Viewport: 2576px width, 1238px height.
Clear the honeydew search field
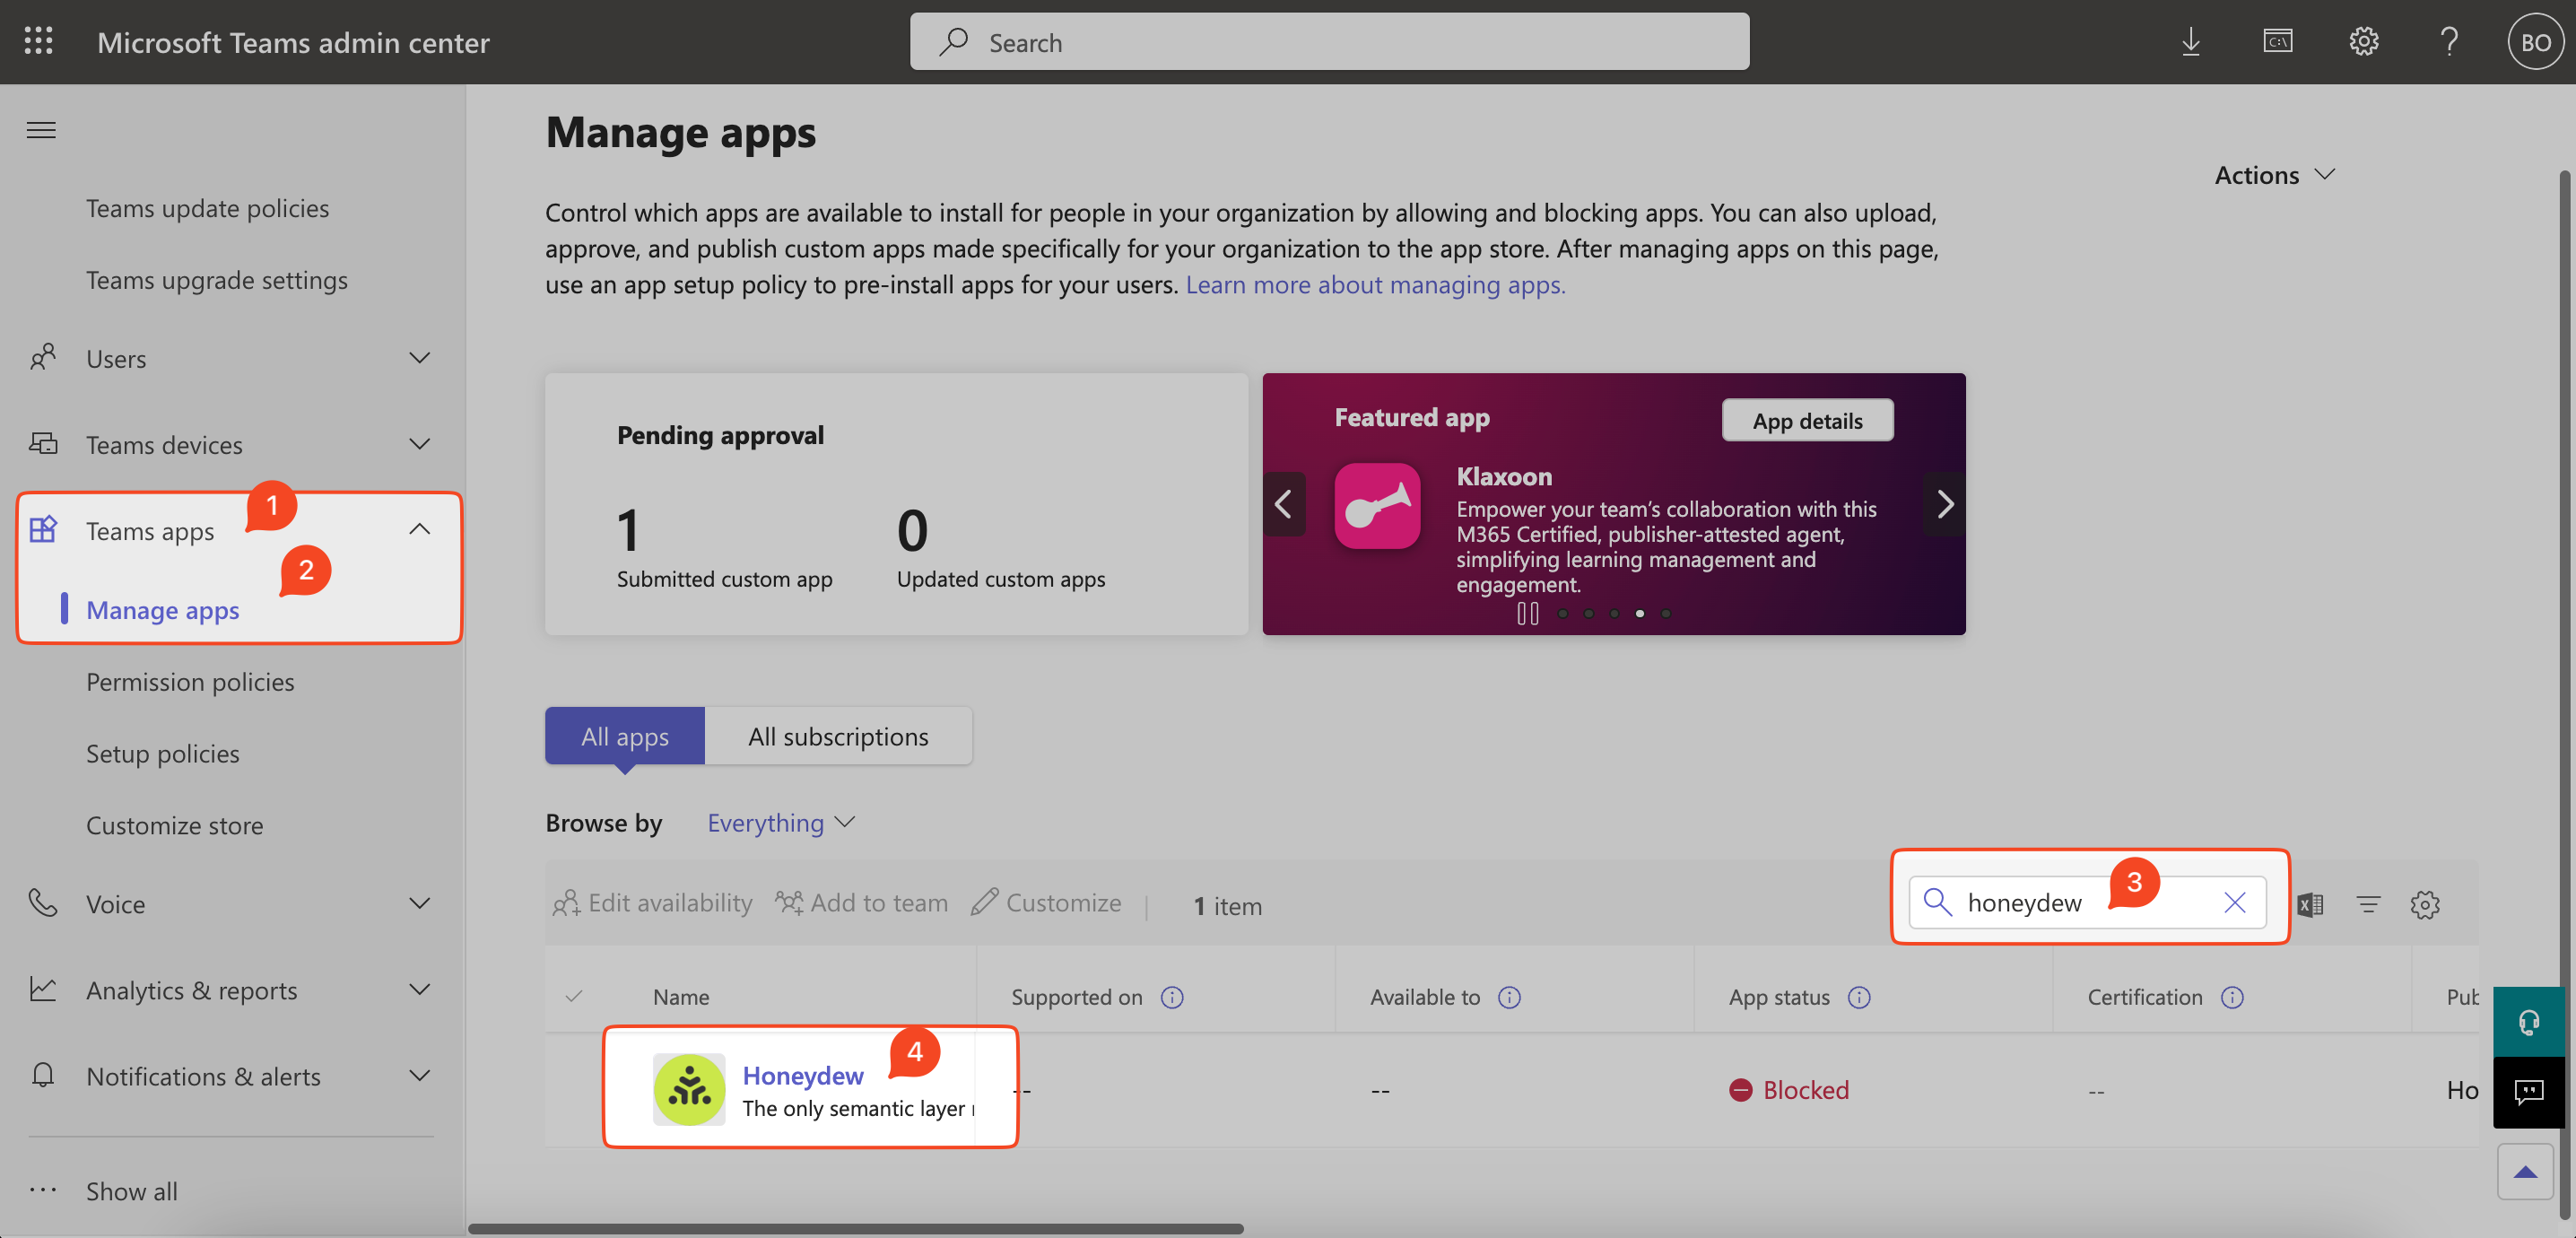(2234, 902)
